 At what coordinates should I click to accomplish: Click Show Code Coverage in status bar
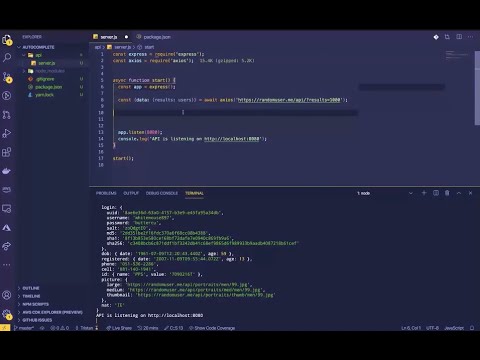point(212,328)
